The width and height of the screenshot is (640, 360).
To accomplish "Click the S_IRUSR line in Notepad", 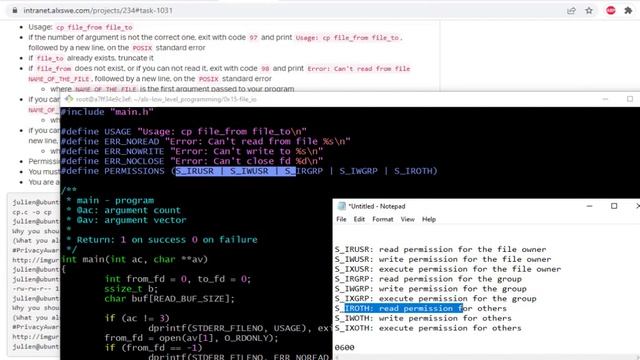I will pyautogui.click(x=440, y=249).
